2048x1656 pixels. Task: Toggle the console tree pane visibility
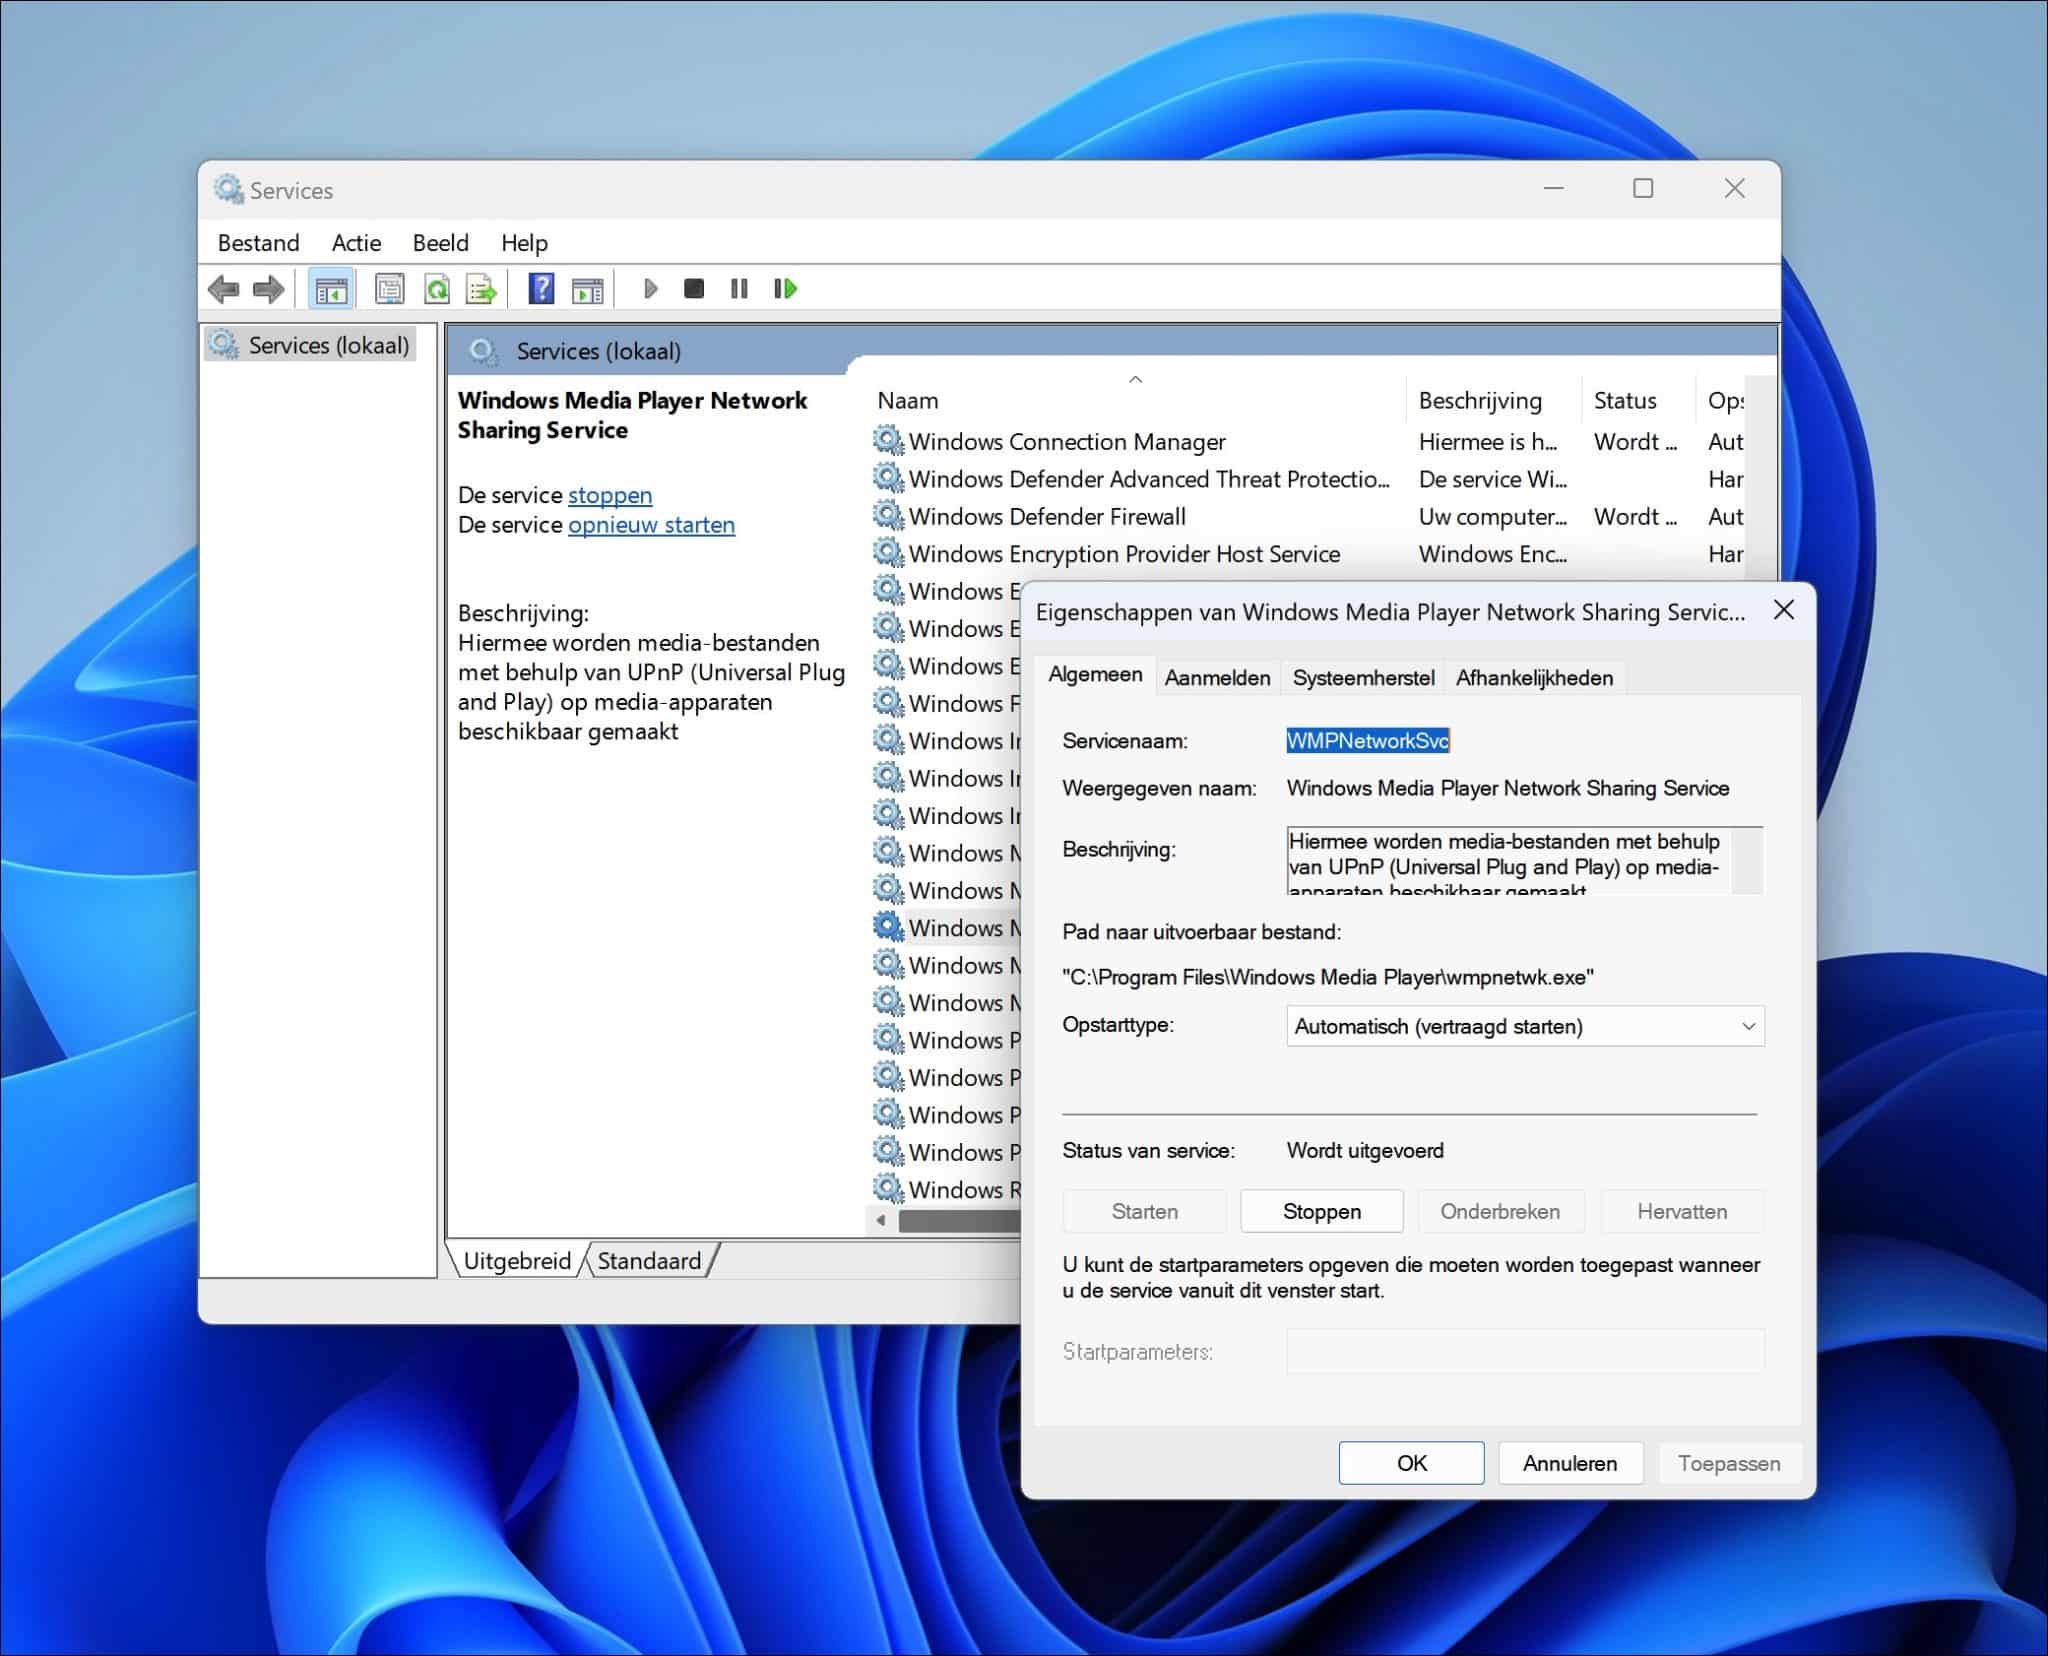333,290
